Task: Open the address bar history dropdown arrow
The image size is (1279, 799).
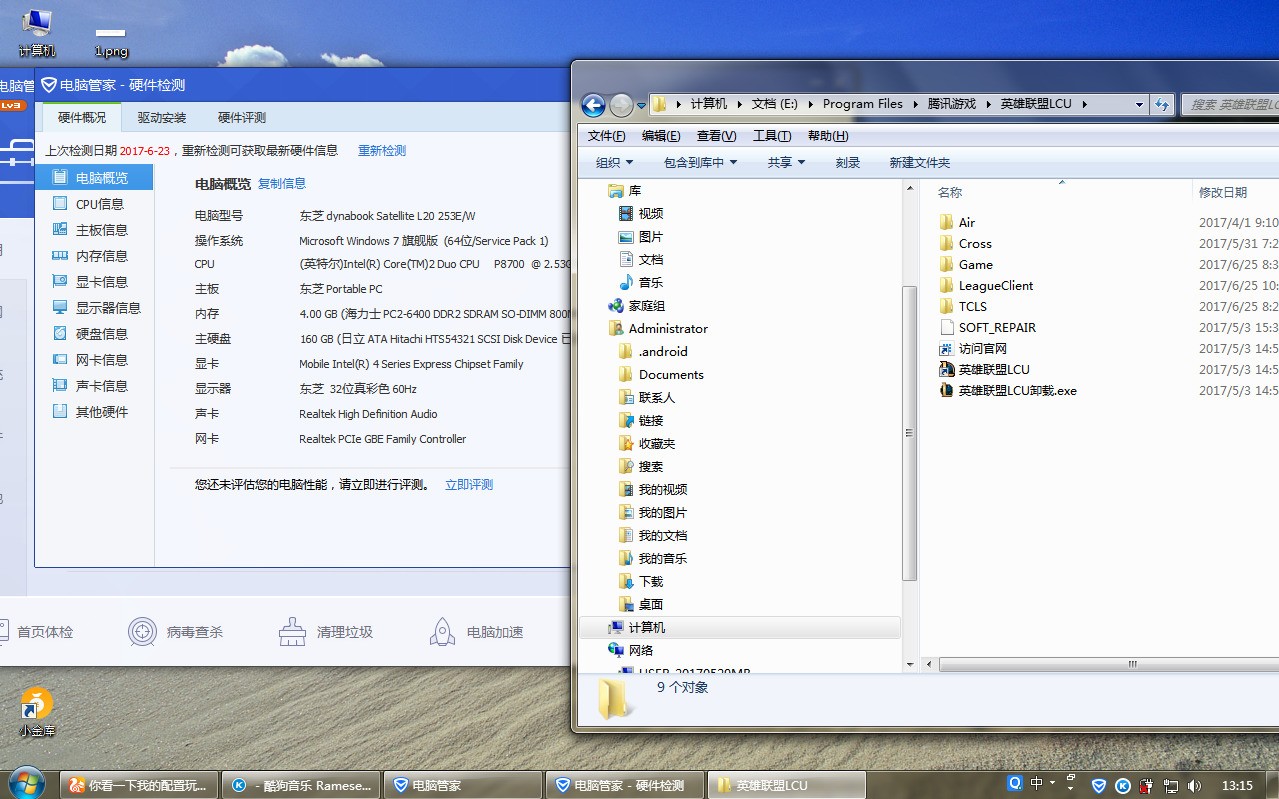Action: 1139,104
